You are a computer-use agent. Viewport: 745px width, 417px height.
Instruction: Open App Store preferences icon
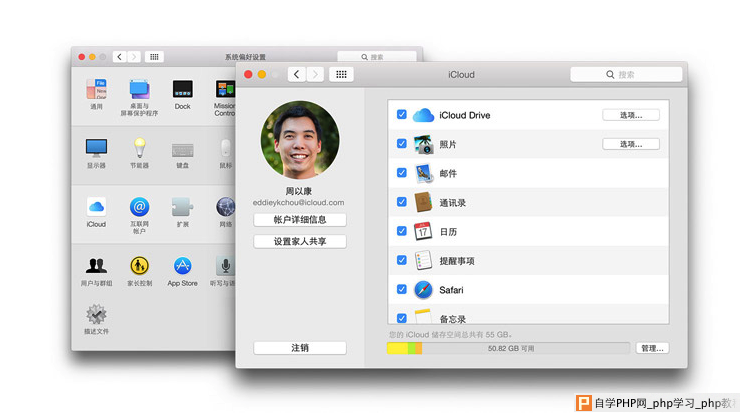point(182,266)
